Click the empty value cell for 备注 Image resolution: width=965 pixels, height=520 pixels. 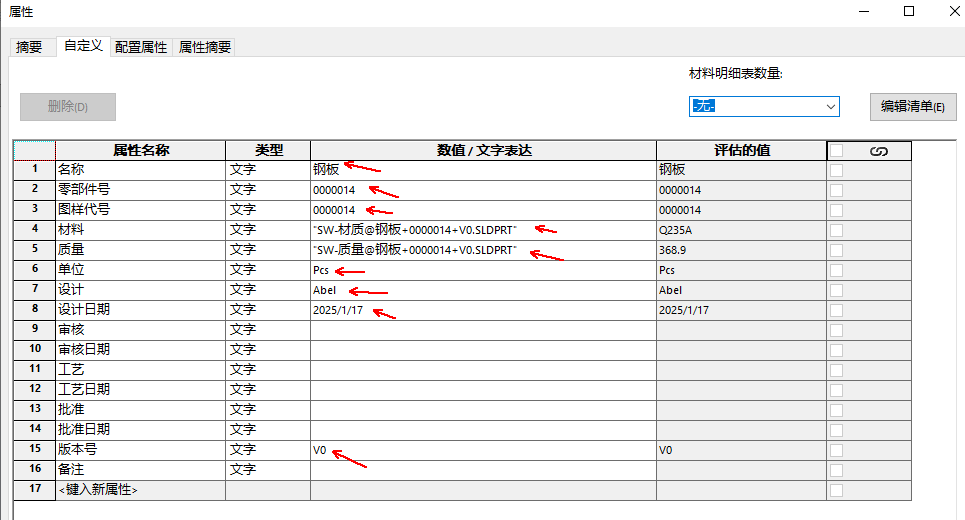[484, 470]
